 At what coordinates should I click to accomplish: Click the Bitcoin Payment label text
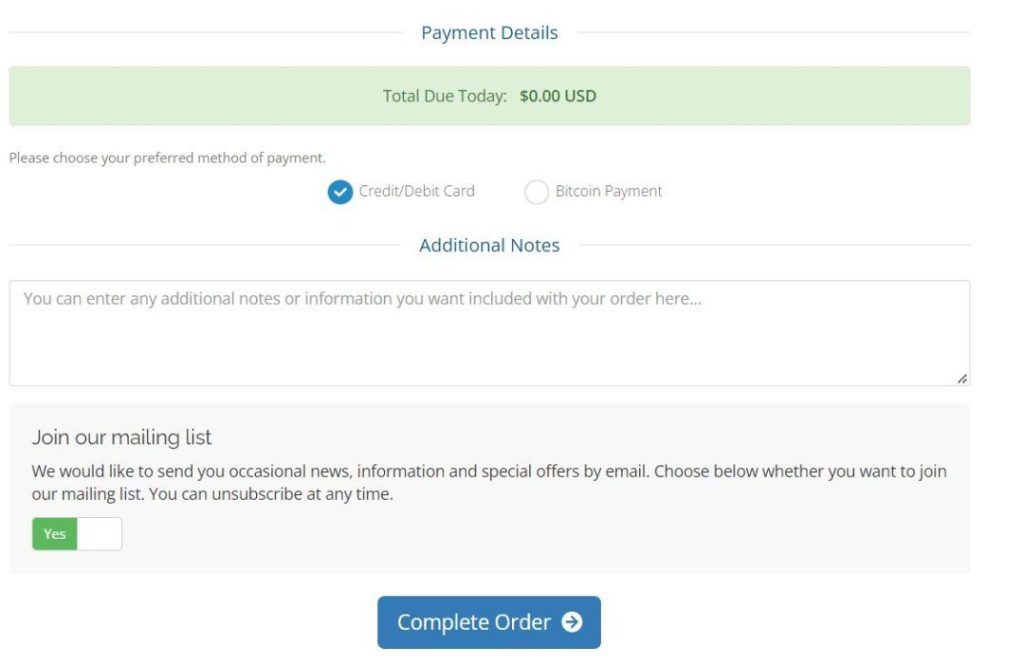(609, 191)
